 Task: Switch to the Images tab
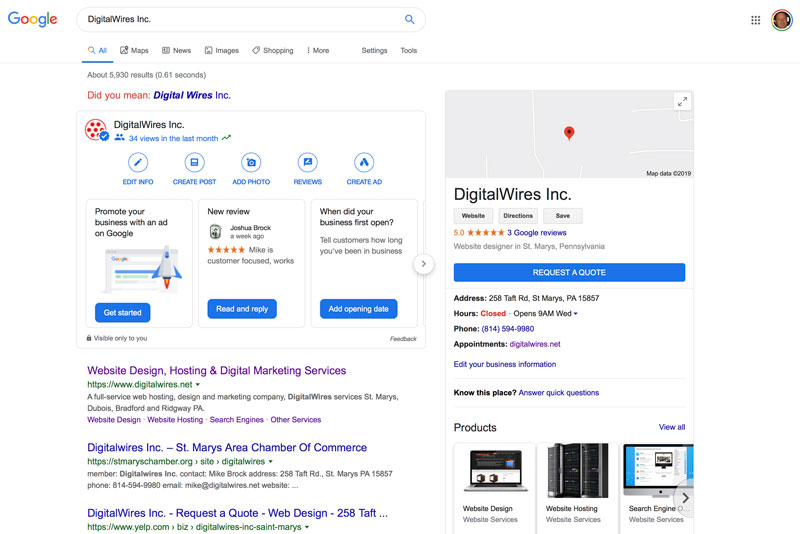pyautogui.click(x=221, y=50)
